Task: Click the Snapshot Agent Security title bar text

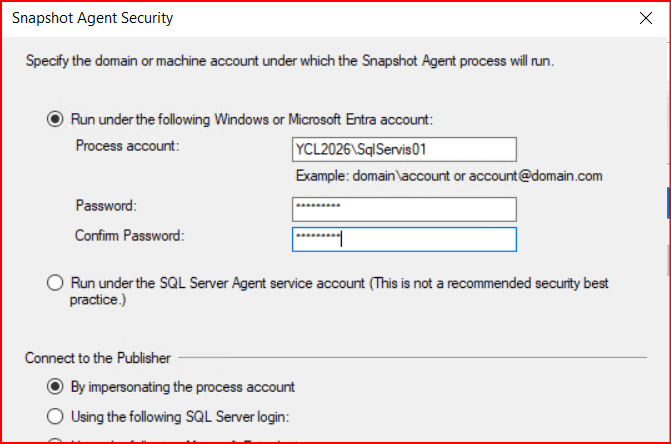Action: [92, 17]
